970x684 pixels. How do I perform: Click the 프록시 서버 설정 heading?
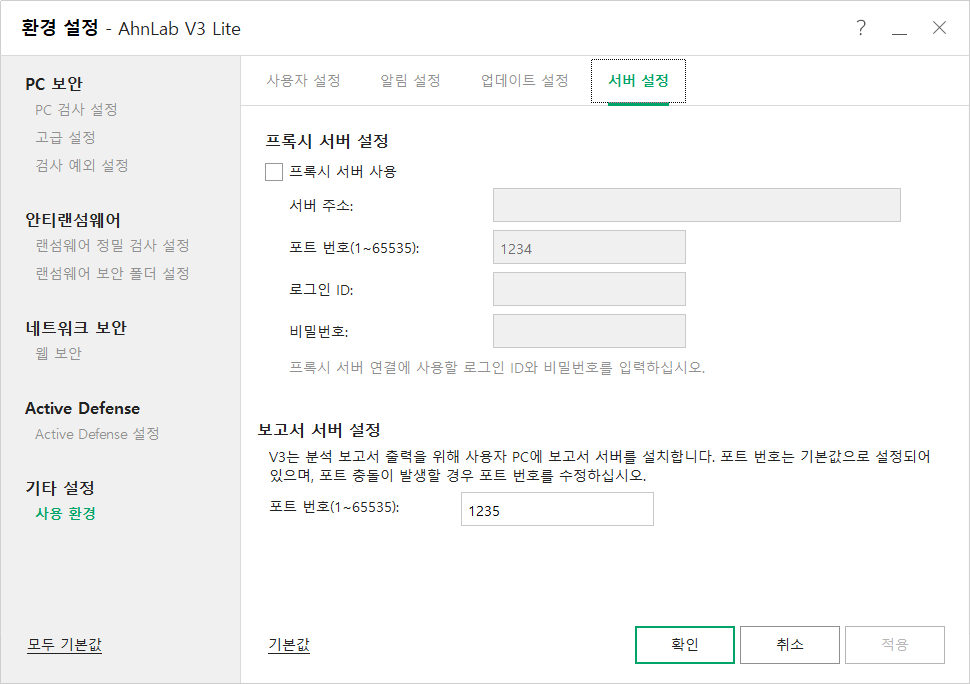327,140
